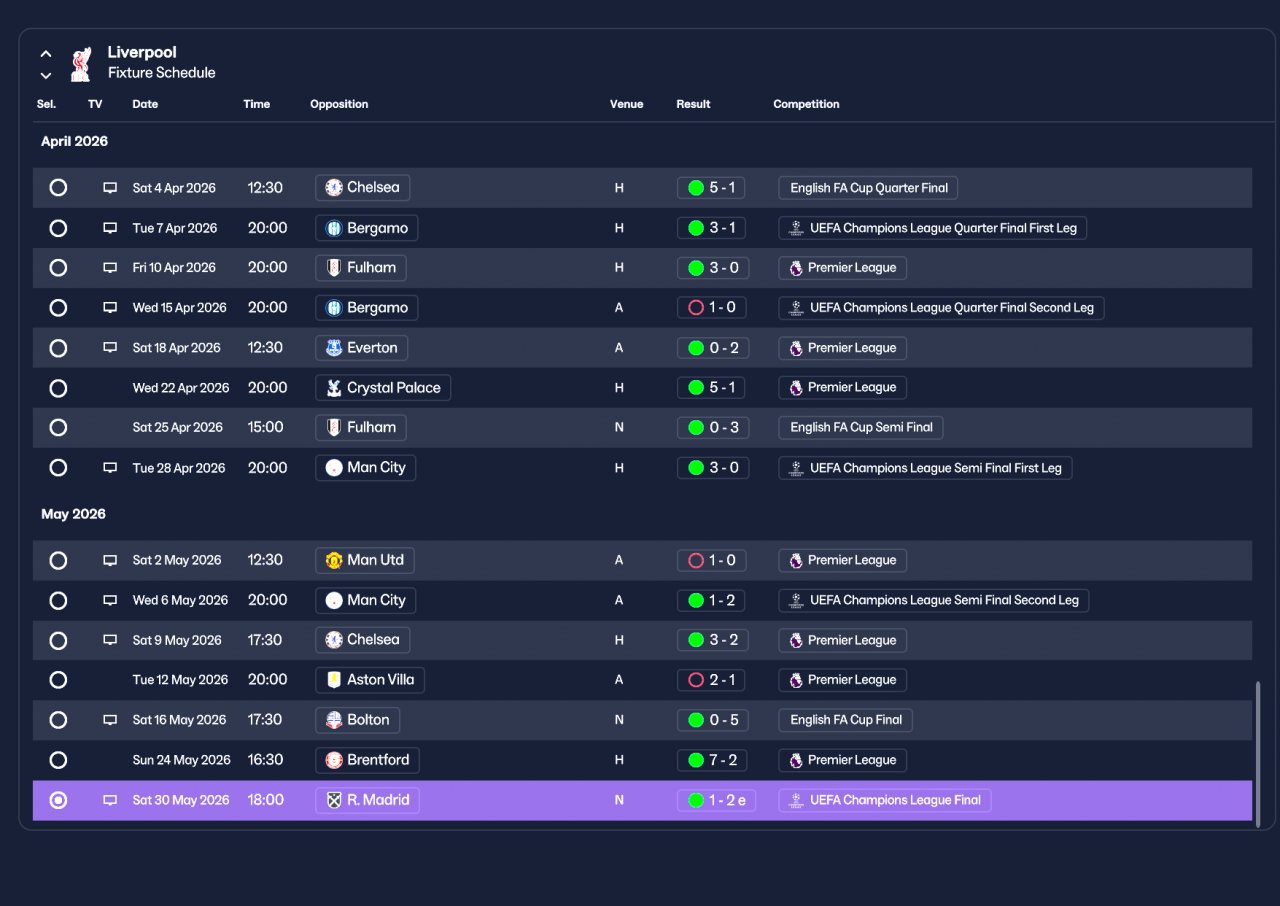Sort by the Date column header
This screenshot has width=1280, height=906.
145,104
